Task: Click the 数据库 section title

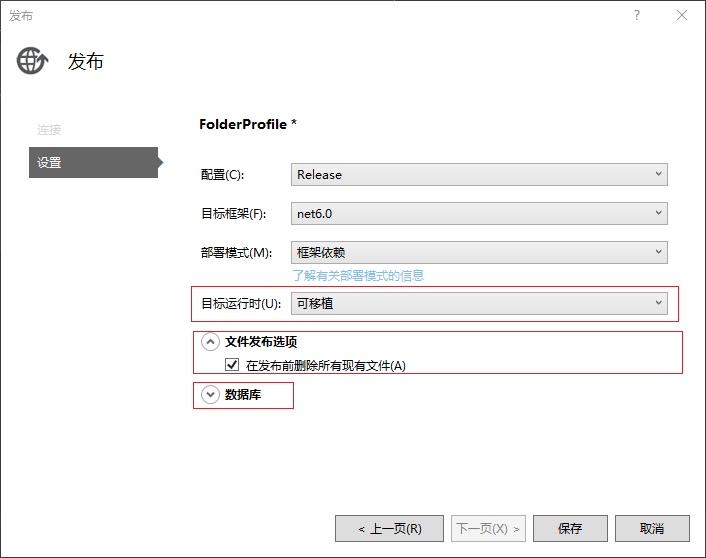Action: pos(243,395)
